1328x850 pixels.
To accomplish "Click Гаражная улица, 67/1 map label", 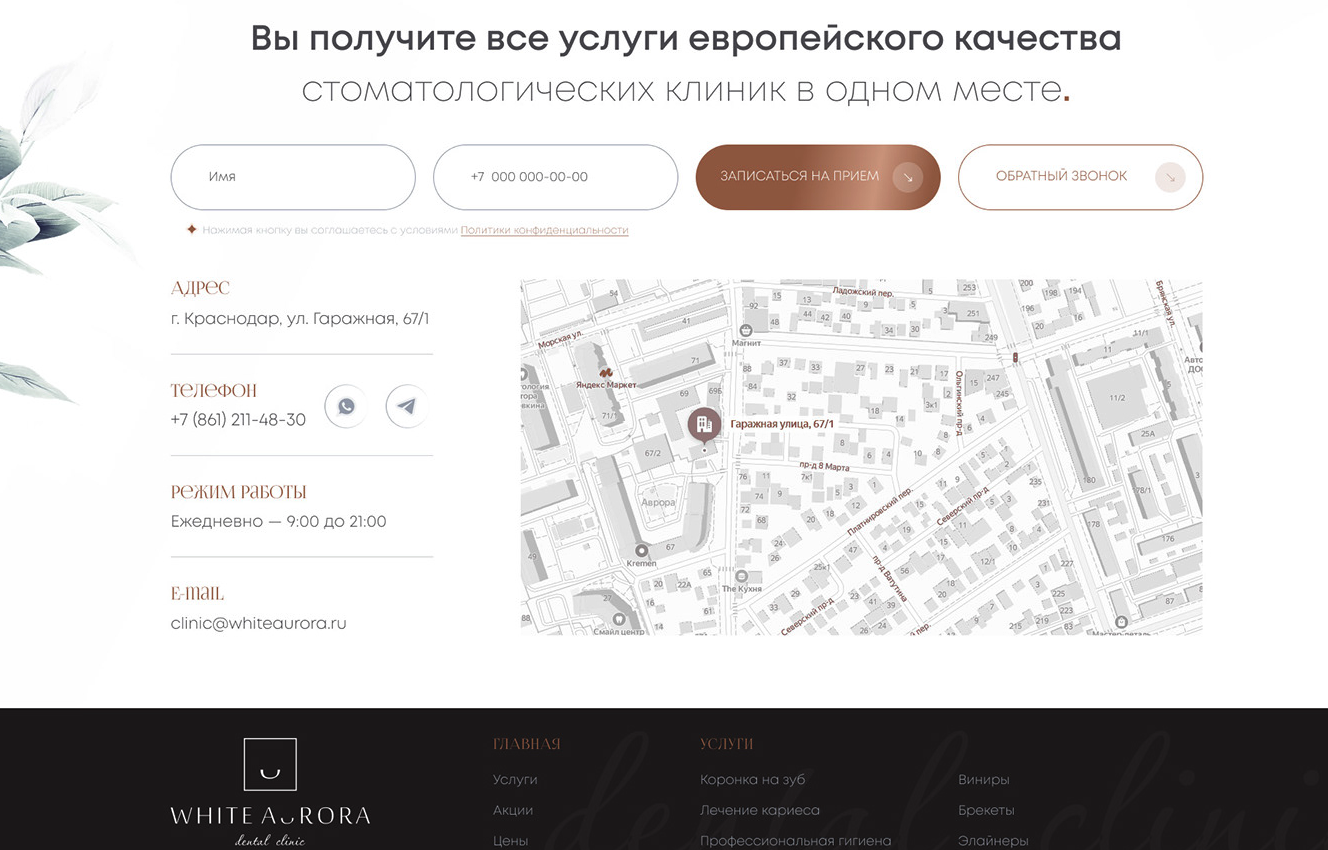I will click(x=782, y=424).
